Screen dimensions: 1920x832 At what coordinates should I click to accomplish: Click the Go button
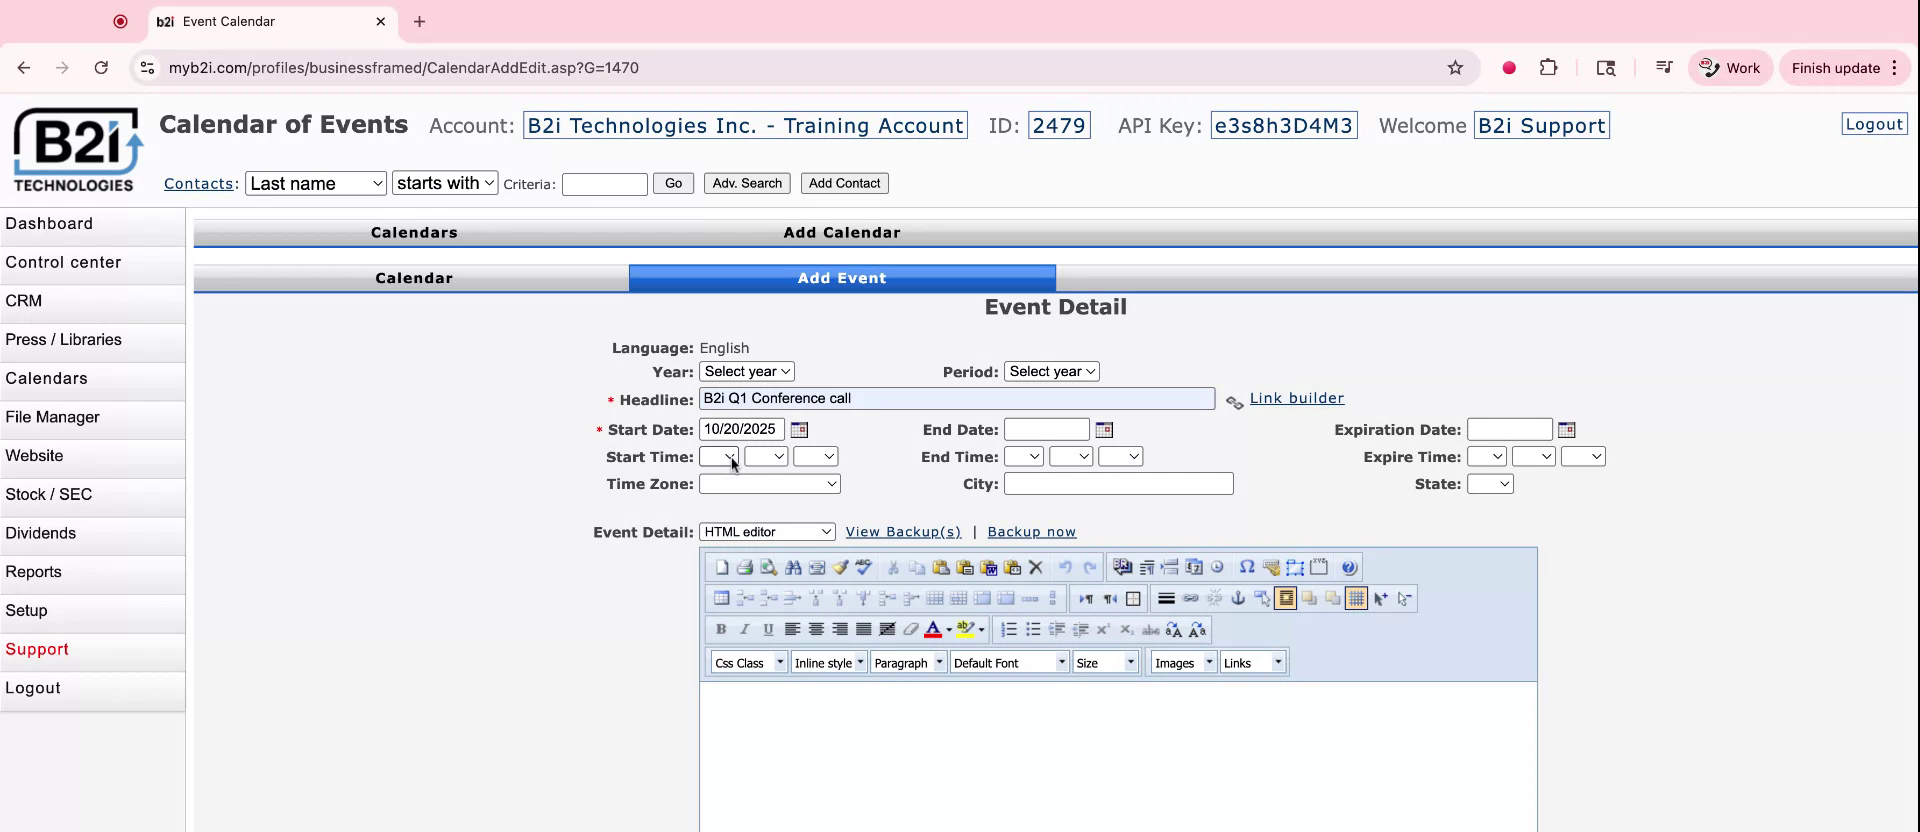click(673, 183)
